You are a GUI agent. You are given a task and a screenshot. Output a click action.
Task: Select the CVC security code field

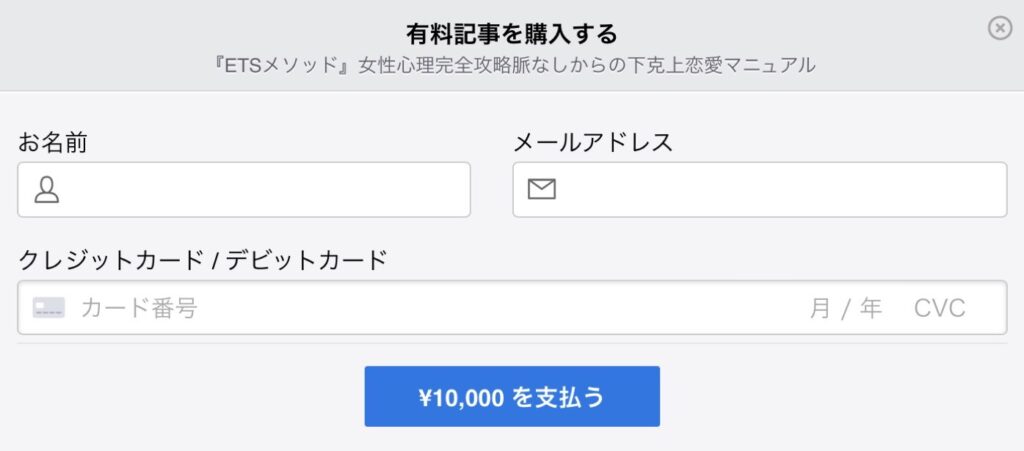tap(939, 308)
